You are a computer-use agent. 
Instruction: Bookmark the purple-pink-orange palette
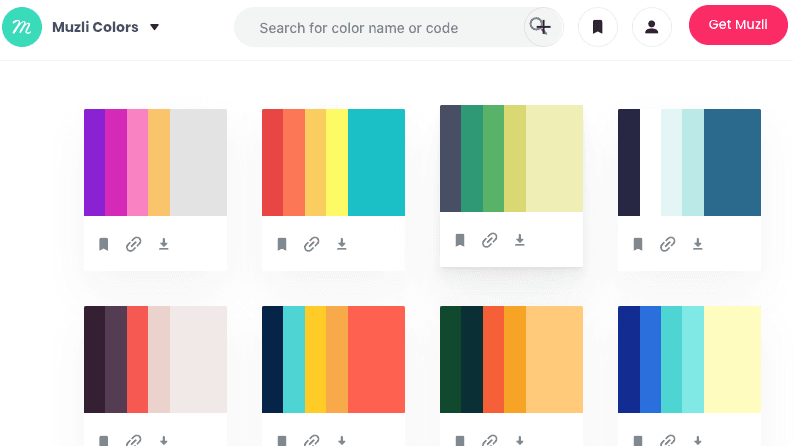click(x=104, y=244)
